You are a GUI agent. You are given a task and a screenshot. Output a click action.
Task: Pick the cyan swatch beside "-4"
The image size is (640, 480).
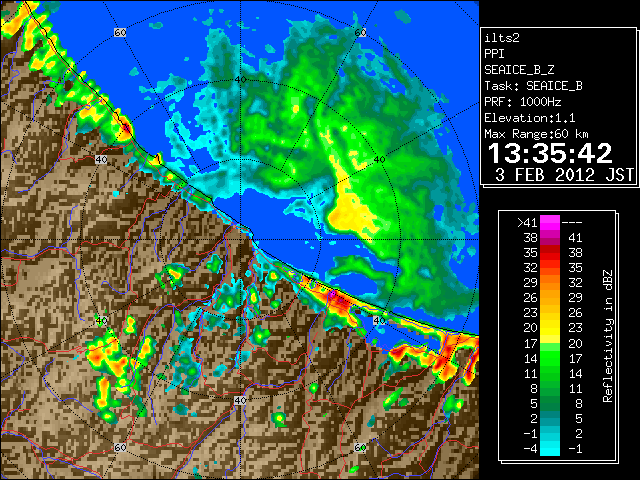tap(550, 448)
